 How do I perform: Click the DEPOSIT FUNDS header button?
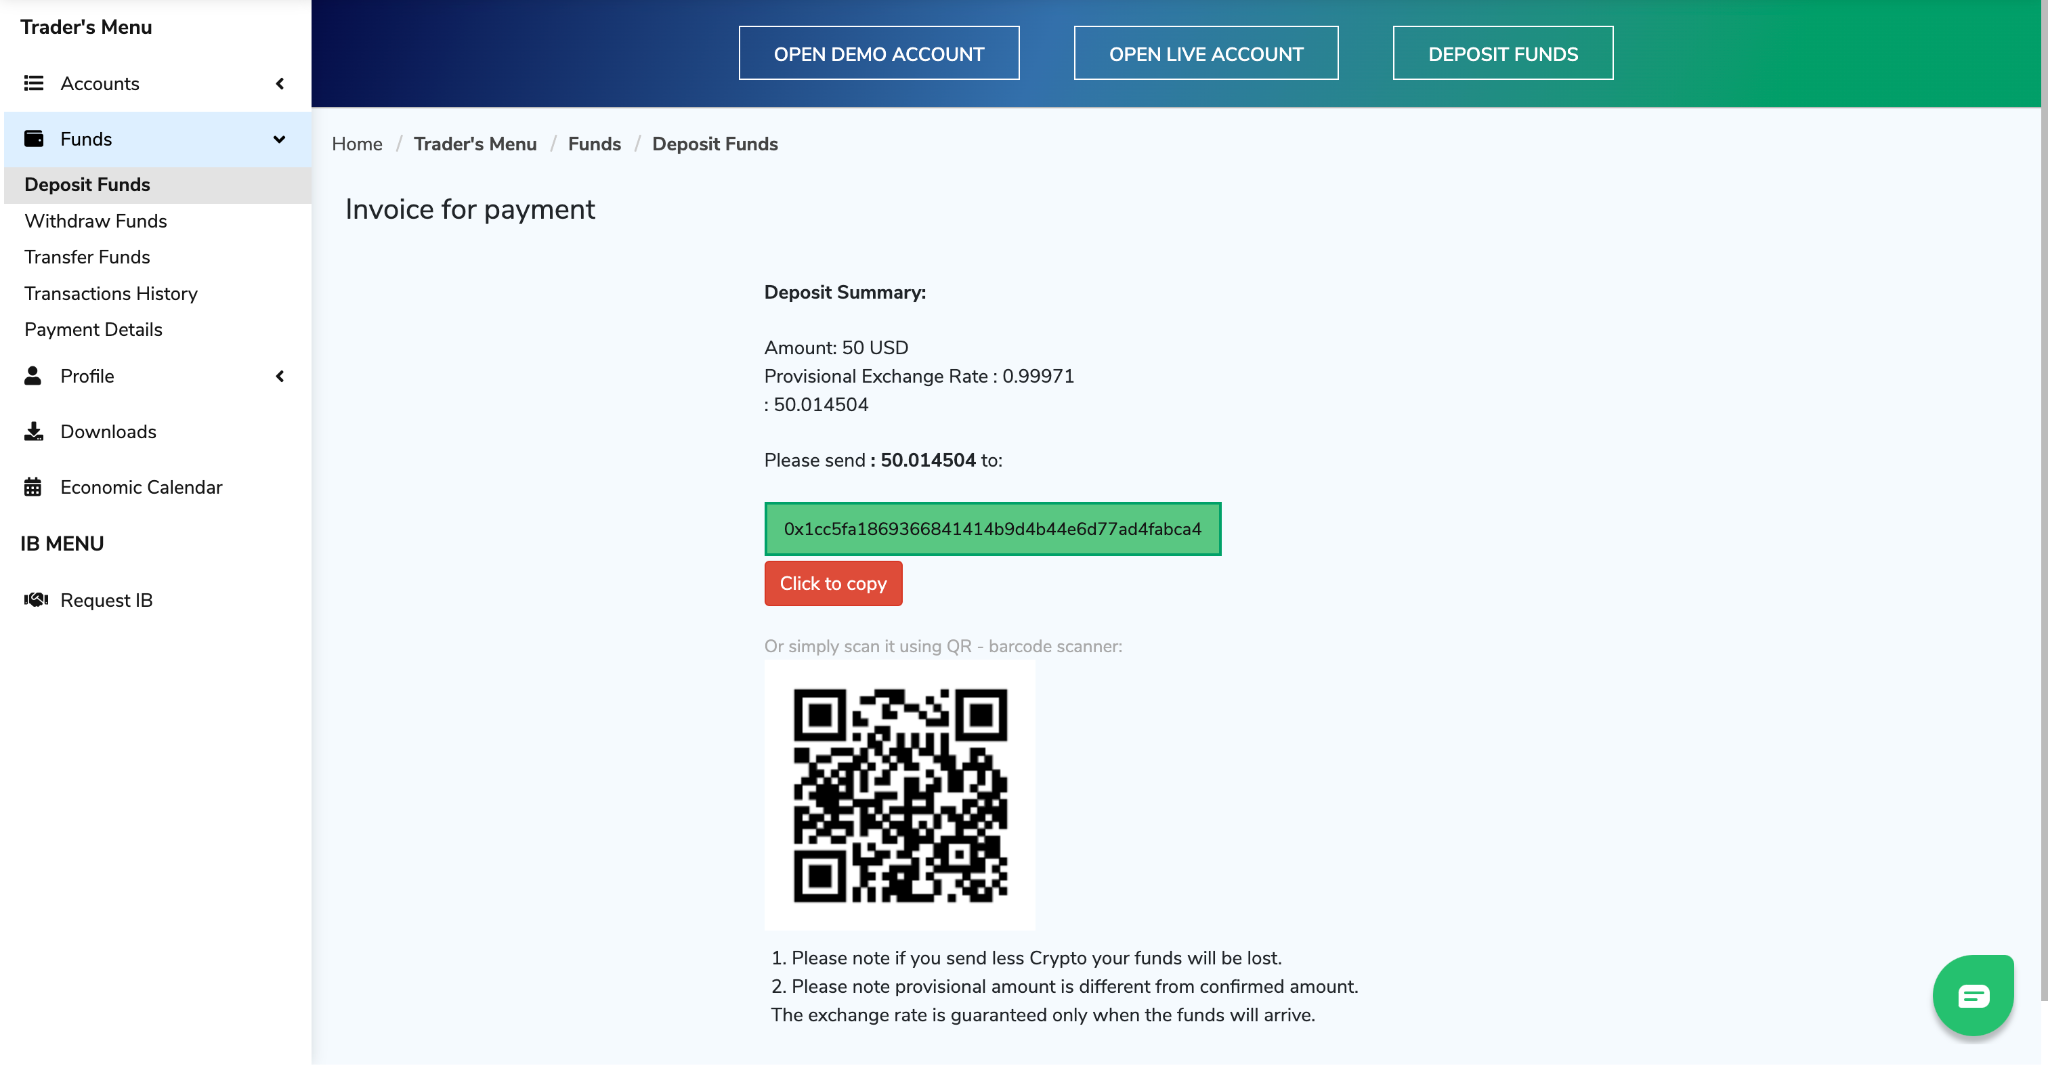pos(1503,53)
